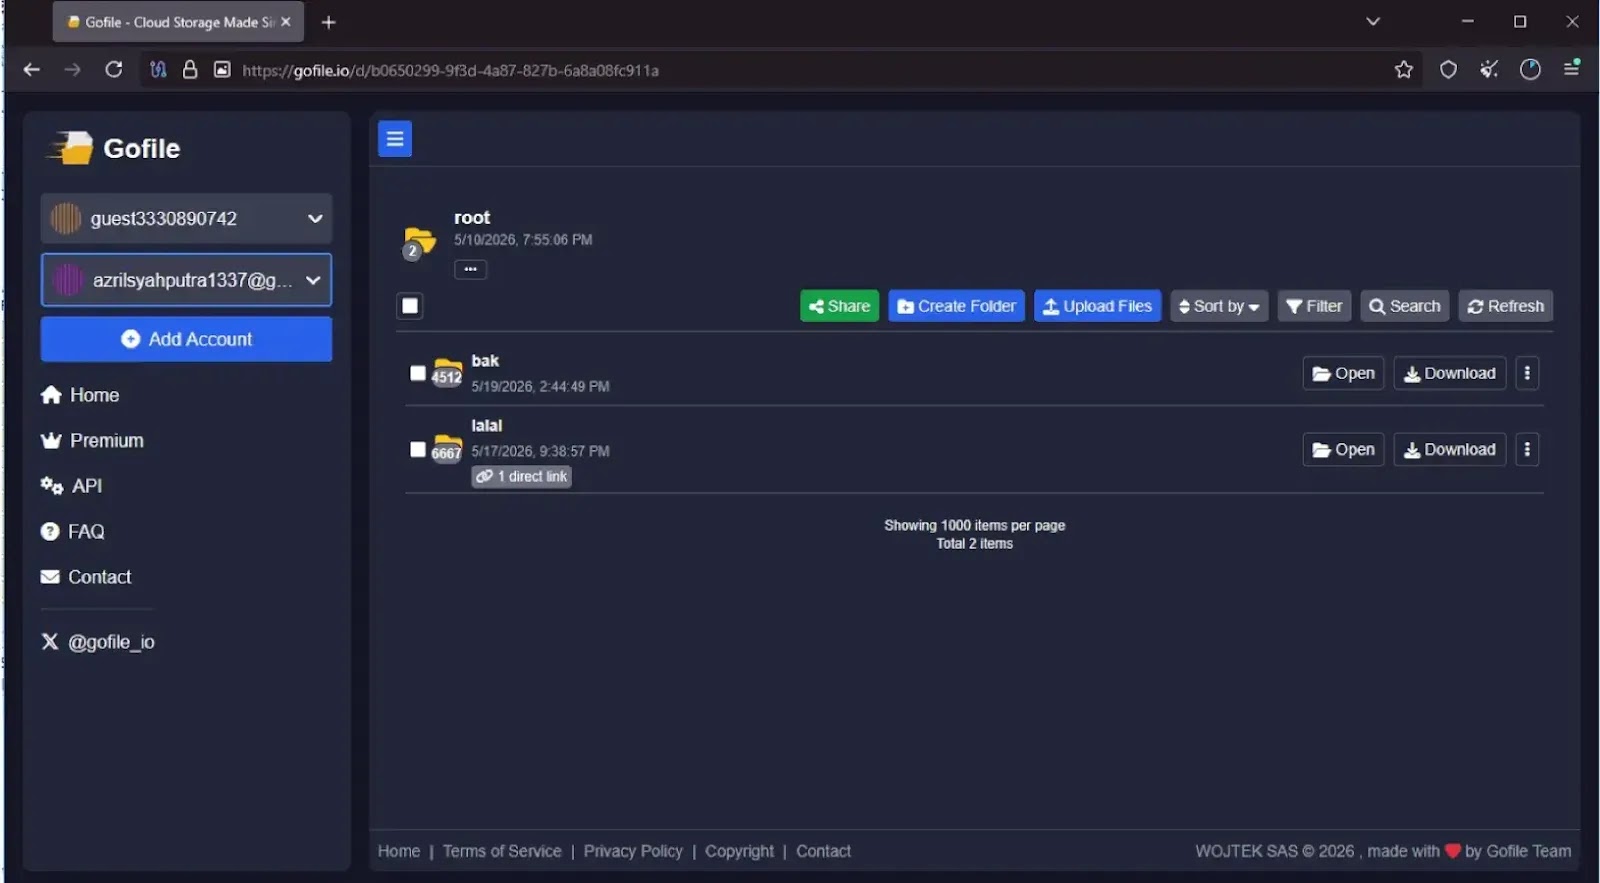This screenshot has width=1600, height=883.
Task: Click the reader view icon in address bar
Action: [x=222, y=70]
